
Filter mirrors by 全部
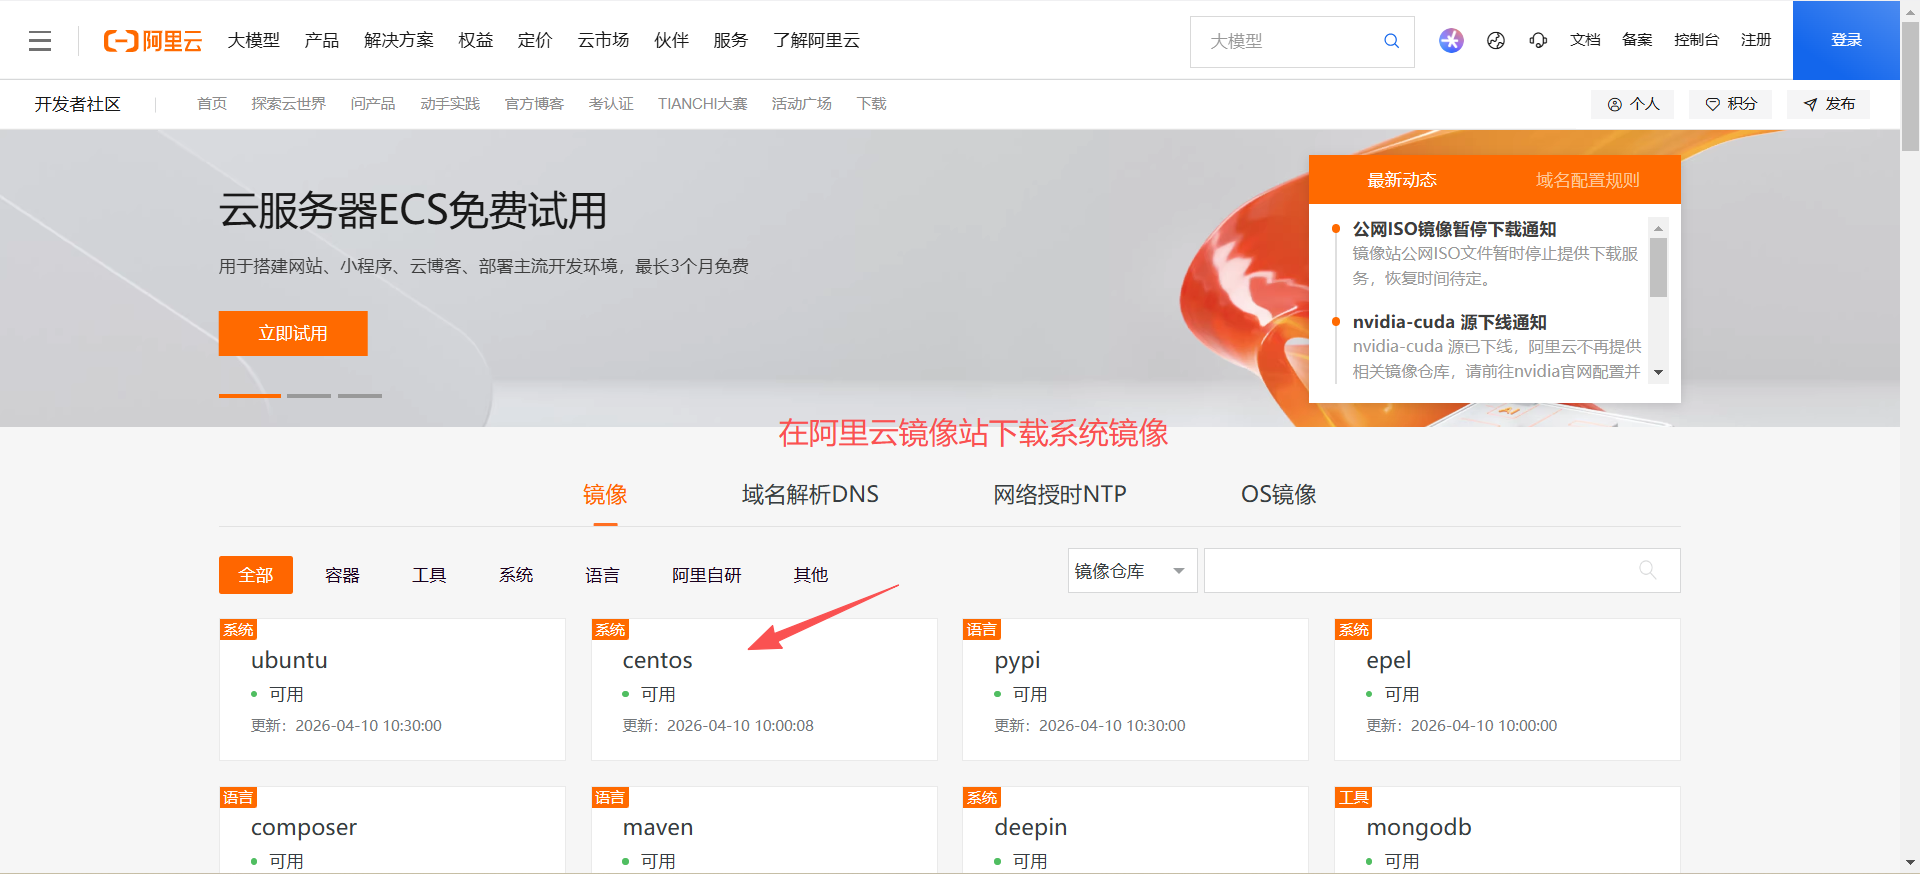(256, 575)
